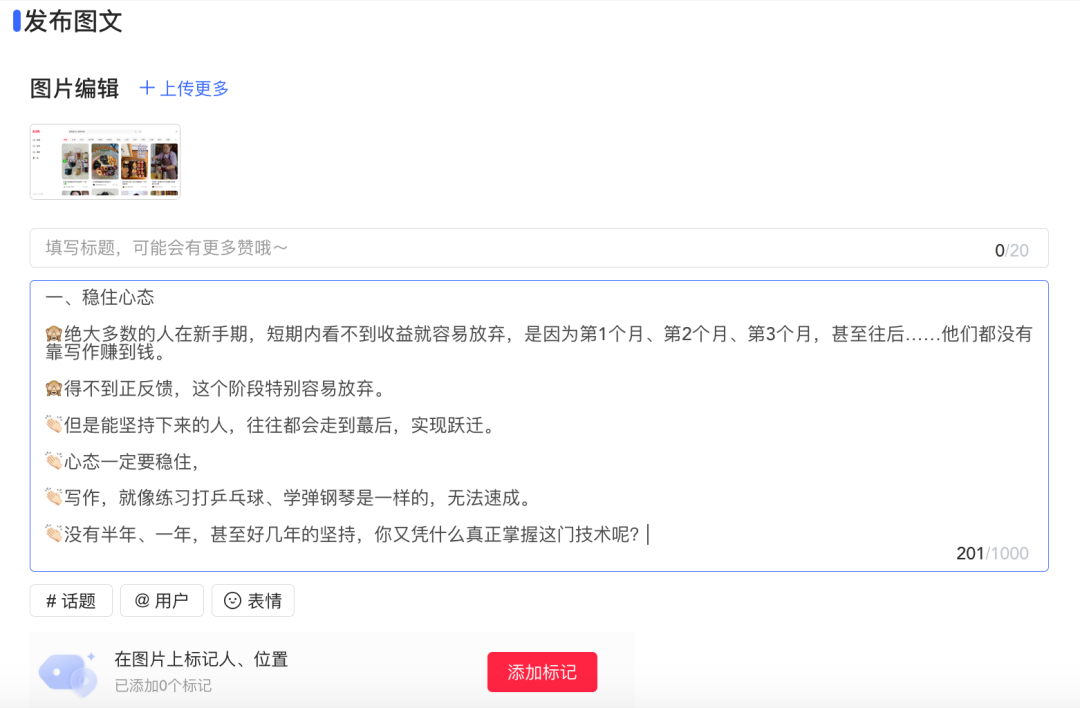This screenshot has height=708, width=1080.
Task: Open the uploaded image thumbnail
Action: point(105,161)
